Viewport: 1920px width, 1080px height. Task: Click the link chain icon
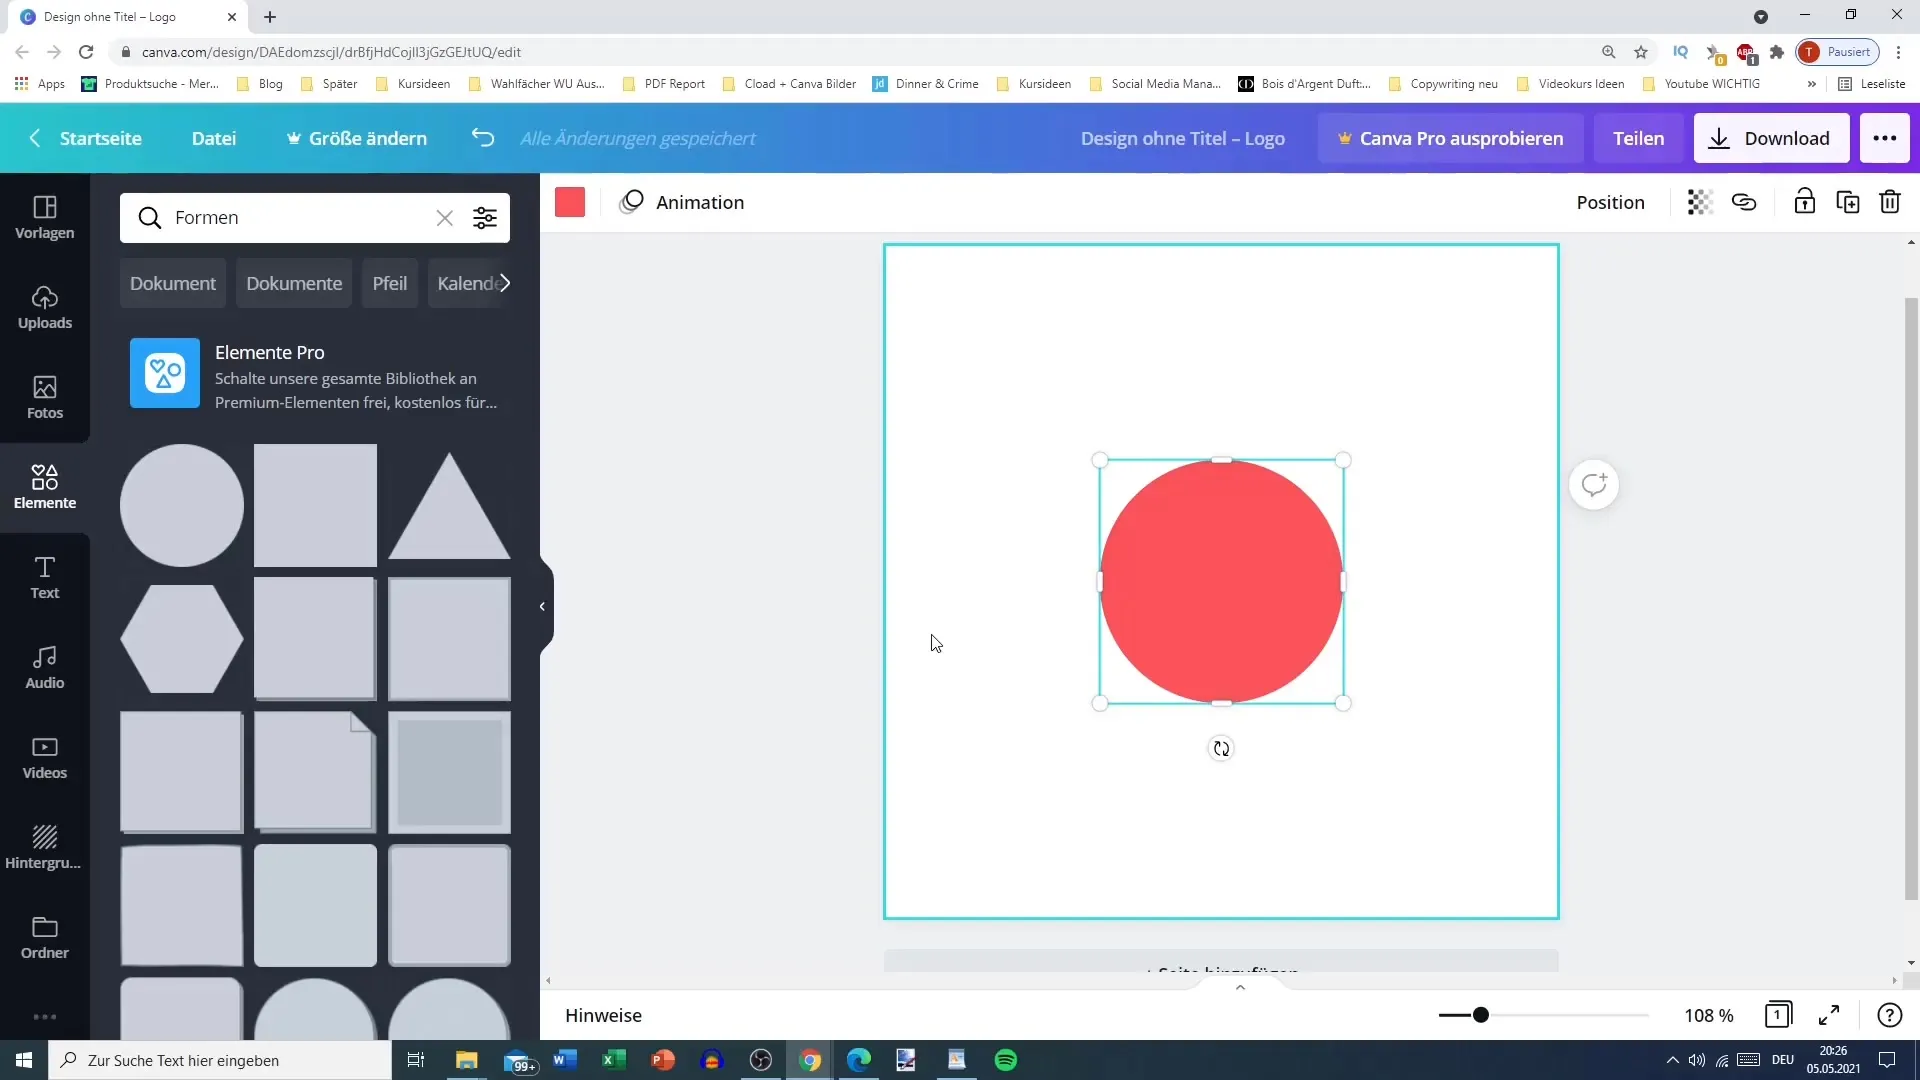coord(1744,202)
